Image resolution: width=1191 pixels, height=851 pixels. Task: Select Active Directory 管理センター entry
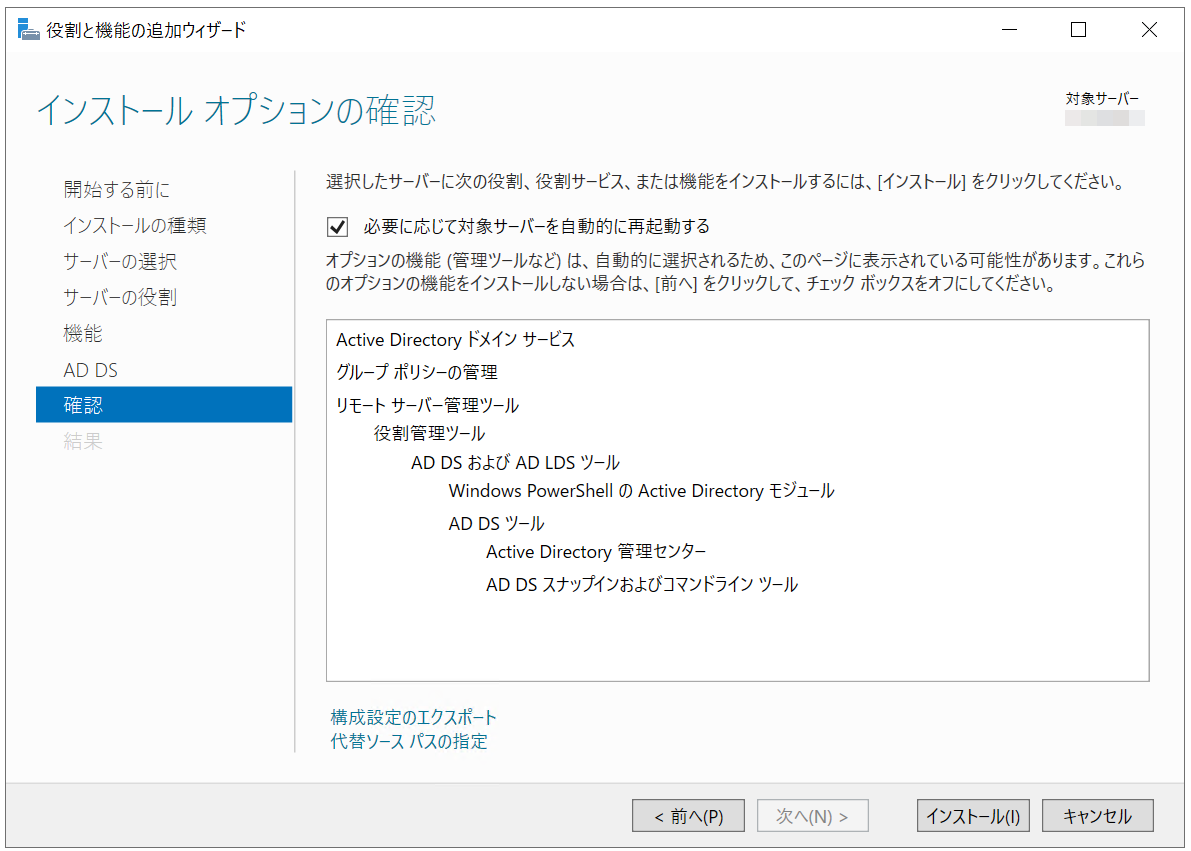coord(596,552)
